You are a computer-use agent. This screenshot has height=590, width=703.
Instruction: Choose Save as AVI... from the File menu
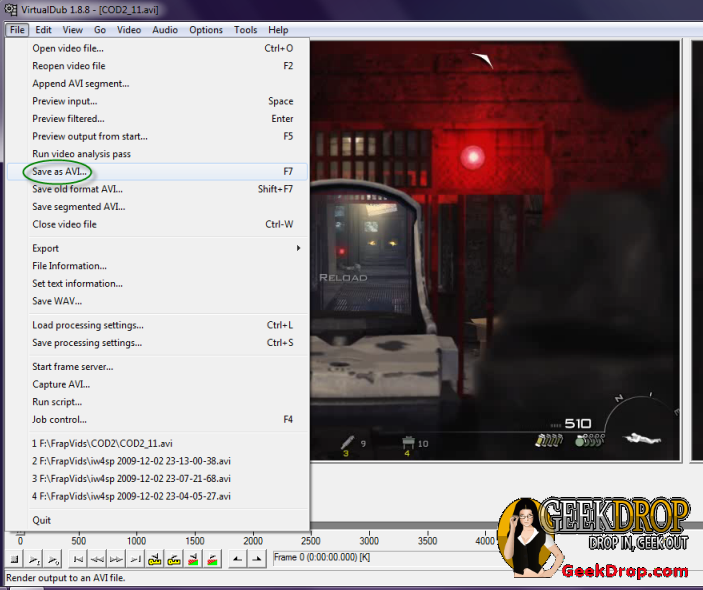pos(60,172)
